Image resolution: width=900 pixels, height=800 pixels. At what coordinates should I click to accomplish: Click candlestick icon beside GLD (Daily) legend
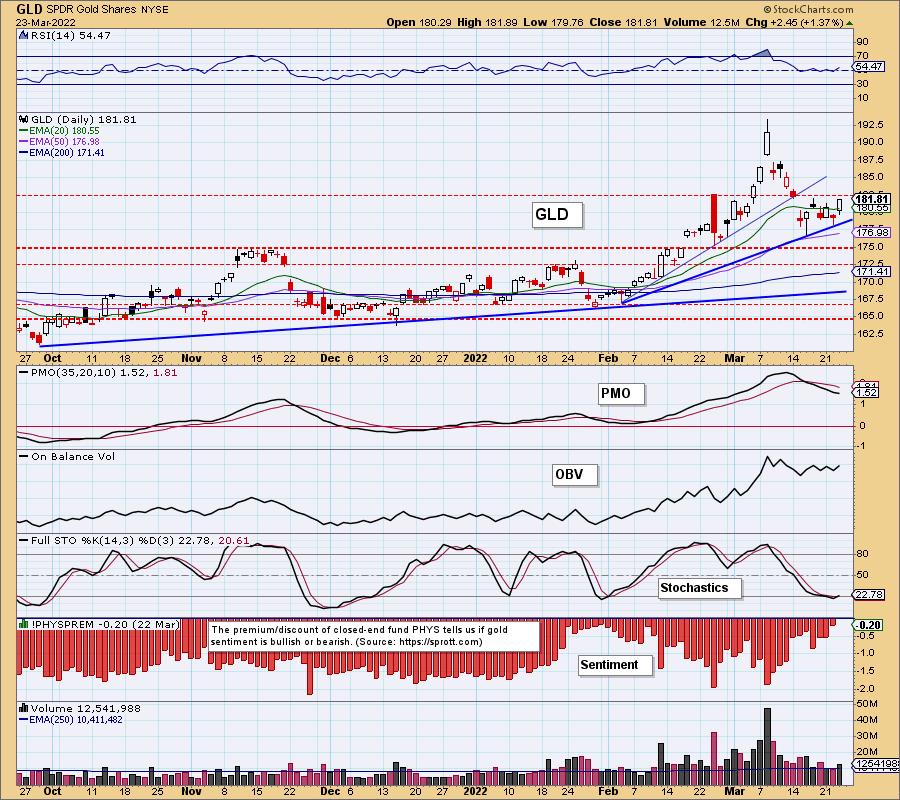point(24,119)
